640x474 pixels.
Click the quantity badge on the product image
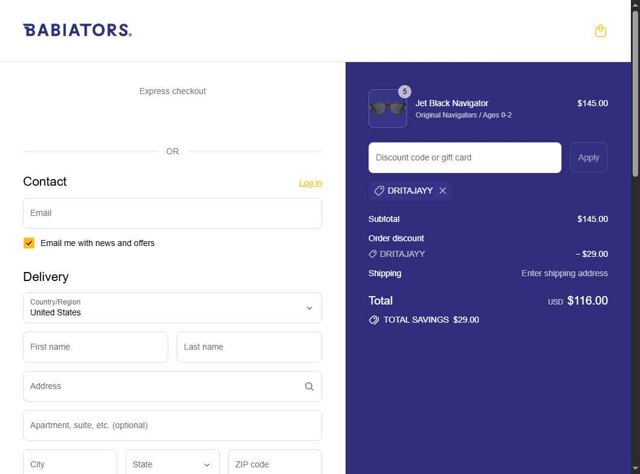(x=404, y=91)
